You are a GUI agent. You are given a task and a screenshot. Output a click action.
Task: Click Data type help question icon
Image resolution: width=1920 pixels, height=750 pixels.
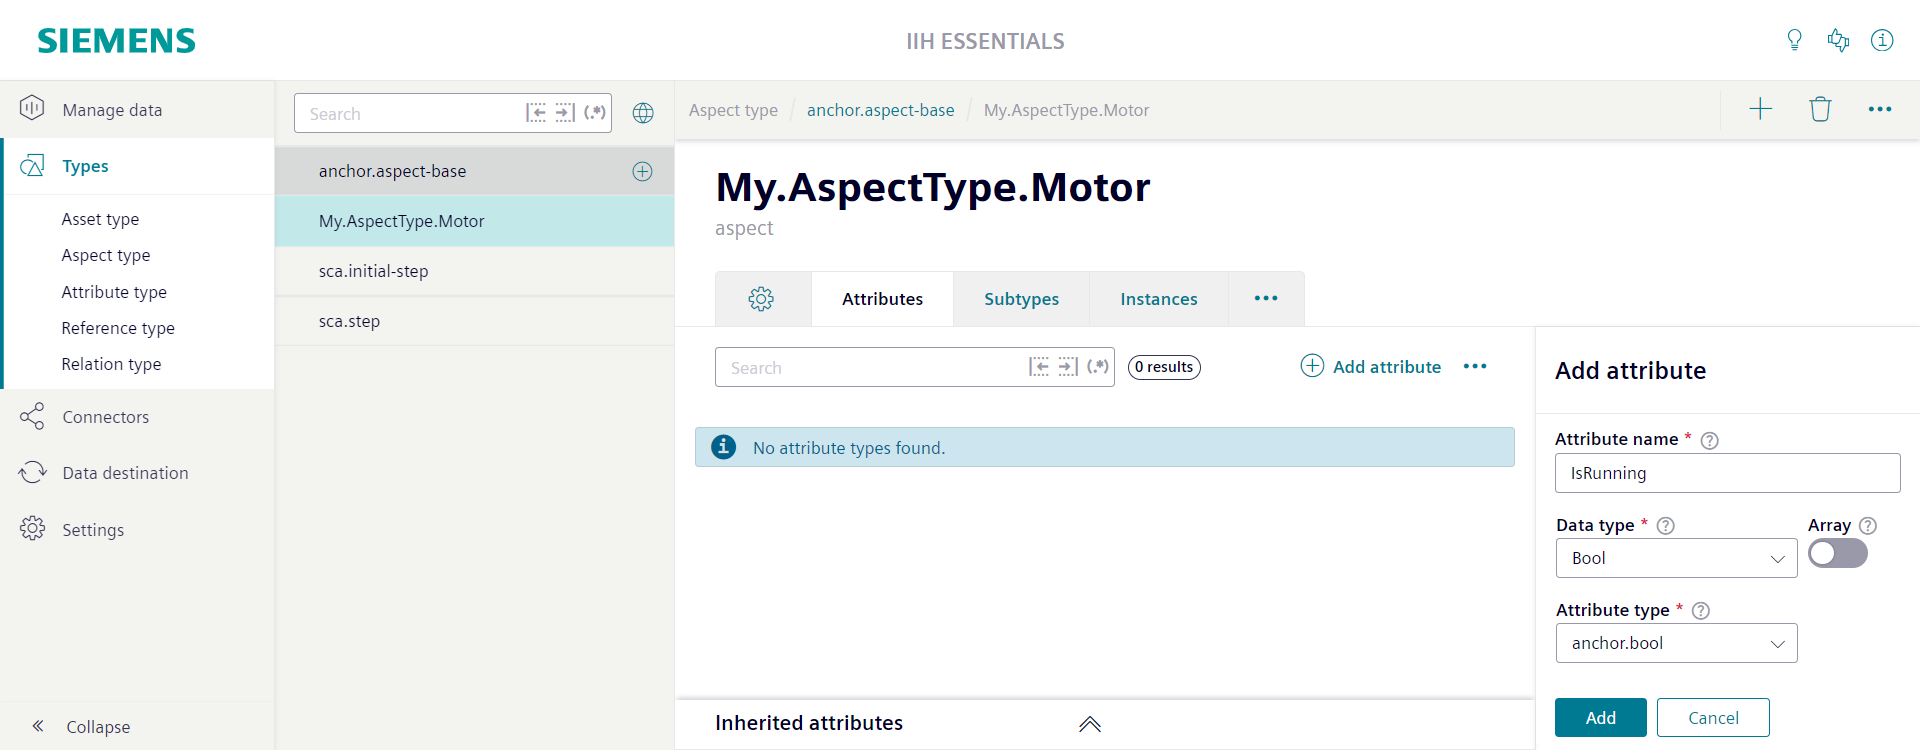click(x=1666, y=526)
